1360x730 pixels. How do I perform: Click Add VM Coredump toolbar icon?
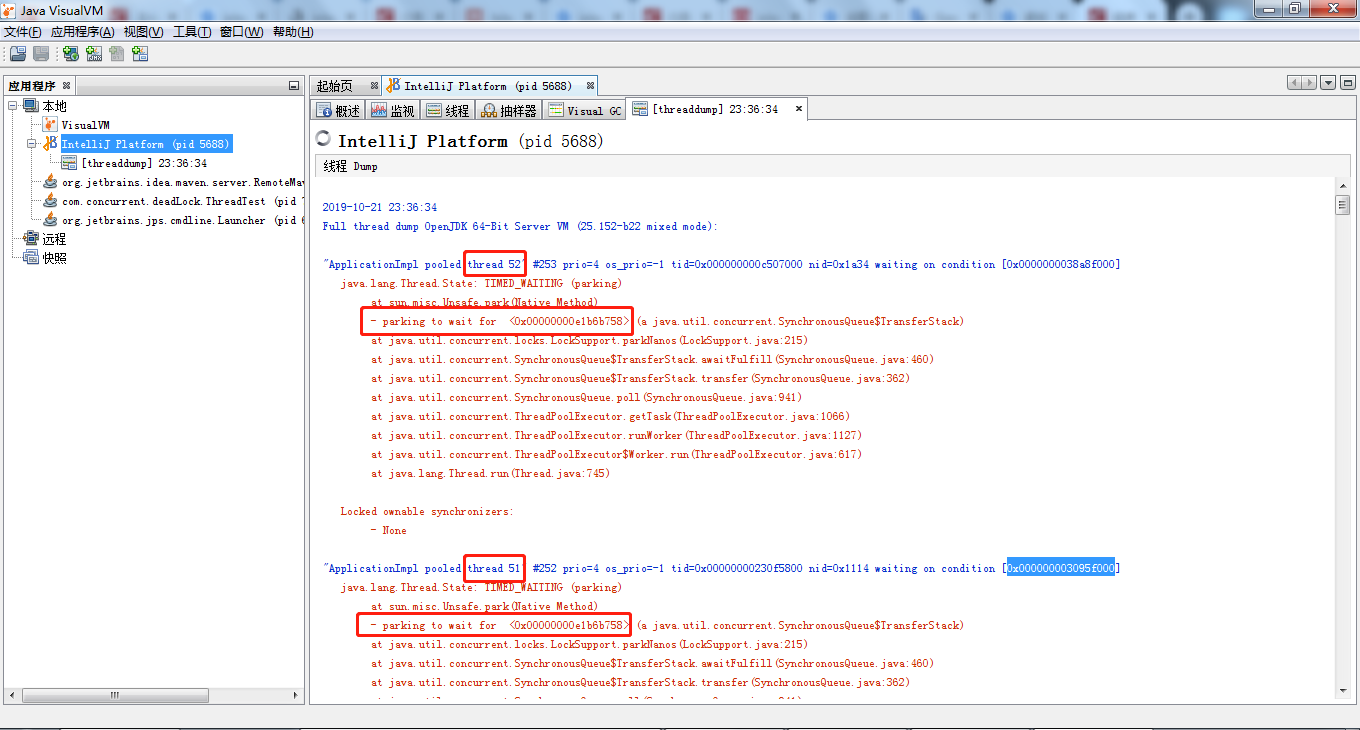(x=117, y=54)
